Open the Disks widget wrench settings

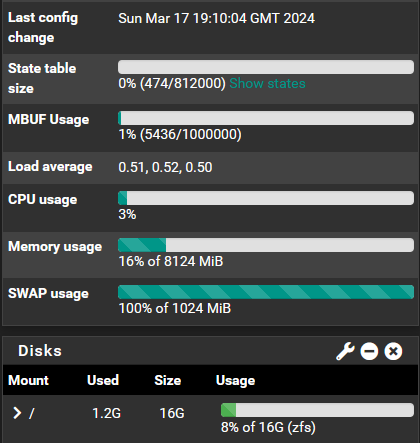345,351
